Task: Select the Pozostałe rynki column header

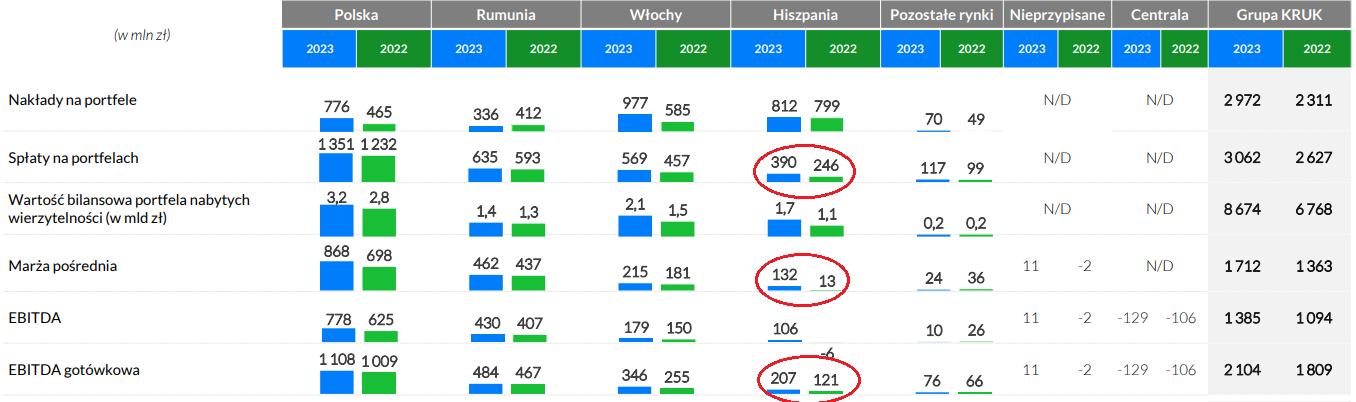Action: [941, 15]
